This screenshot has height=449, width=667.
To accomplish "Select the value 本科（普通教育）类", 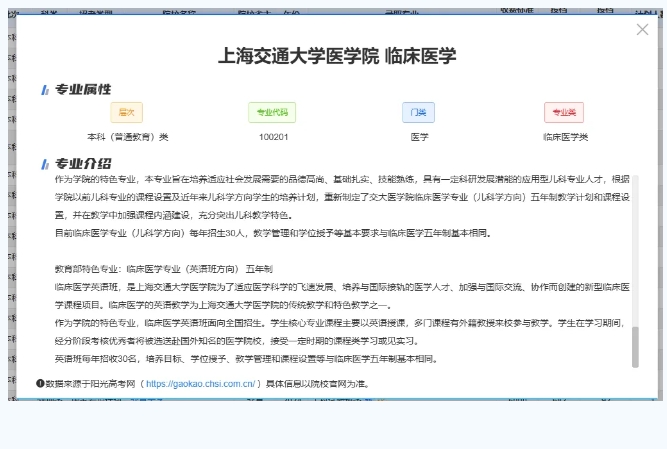I will click(128, 137).
